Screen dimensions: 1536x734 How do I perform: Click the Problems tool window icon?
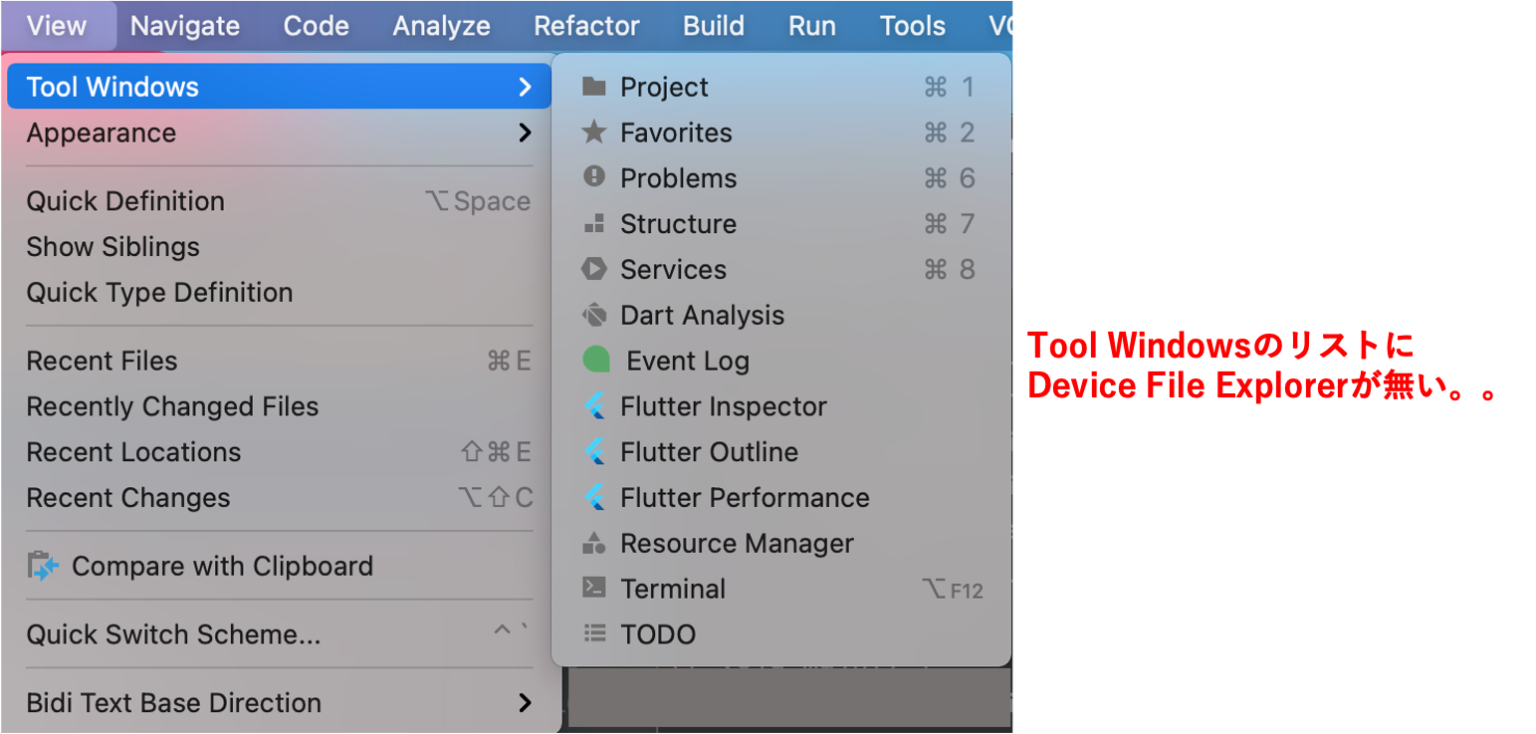594,178
